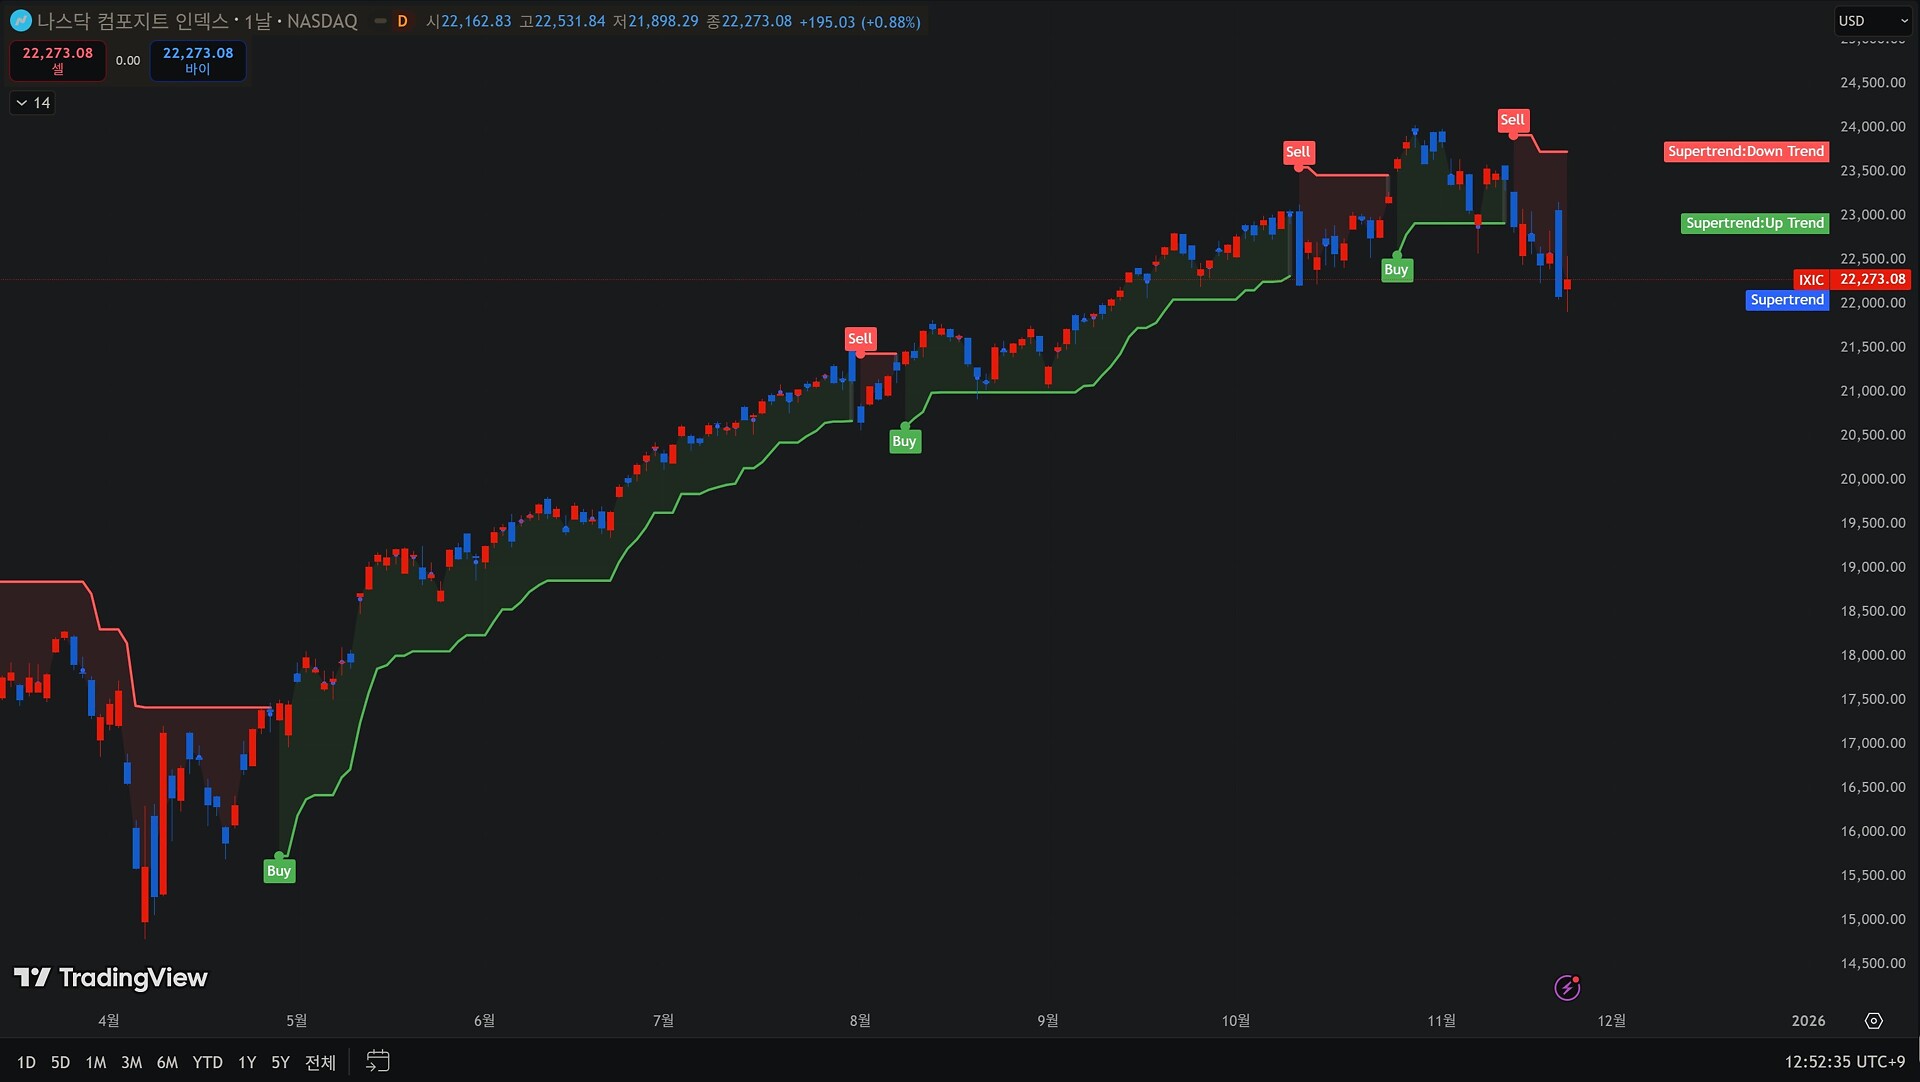Click the go-to-date calendar icon
Screen dimensions: 1920x1082
click(377, 1061)
